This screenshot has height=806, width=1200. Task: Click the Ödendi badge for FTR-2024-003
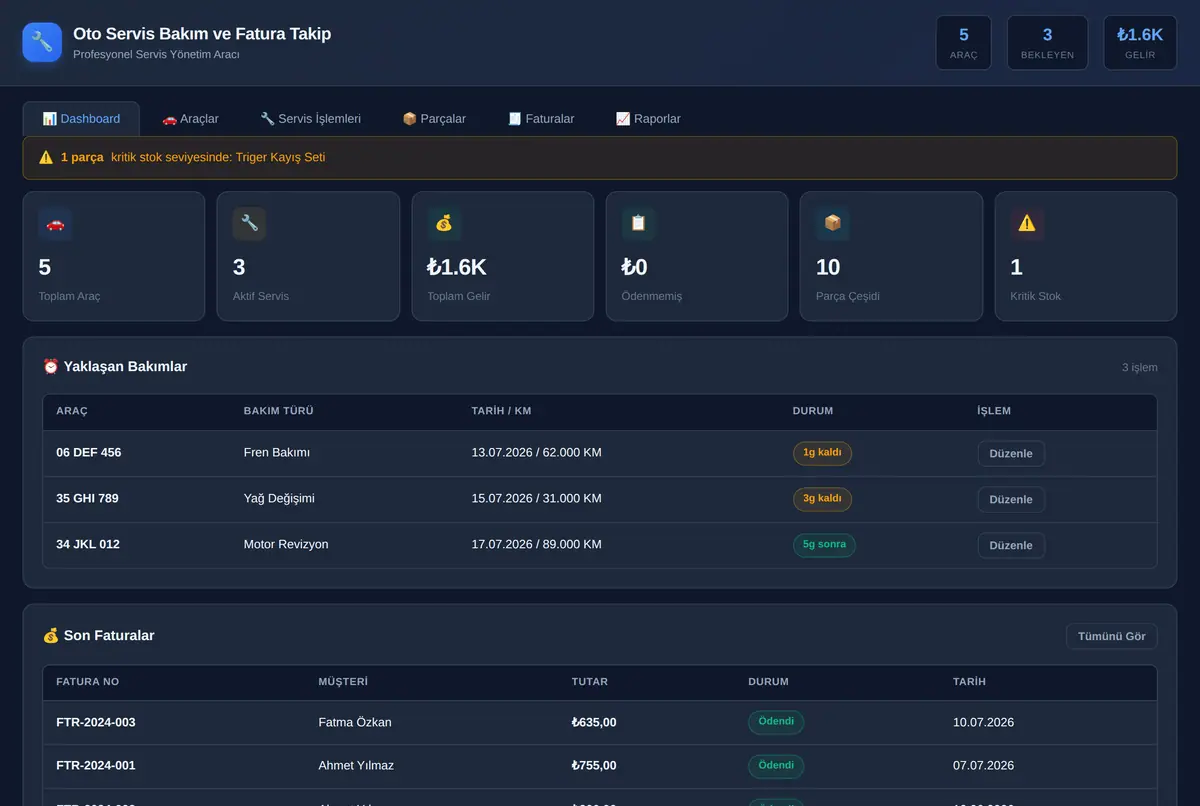[x=776, y=722]
